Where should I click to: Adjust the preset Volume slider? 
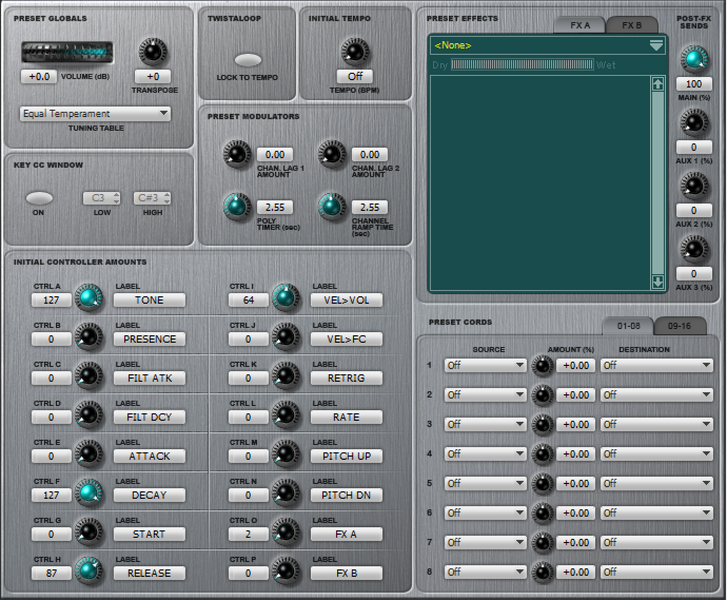67,52
